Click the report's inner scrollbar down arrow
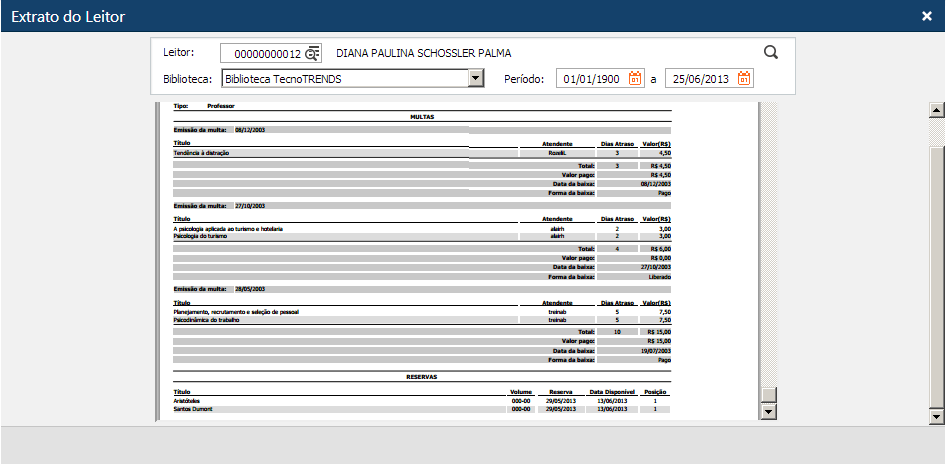 [x=768, y=411]
